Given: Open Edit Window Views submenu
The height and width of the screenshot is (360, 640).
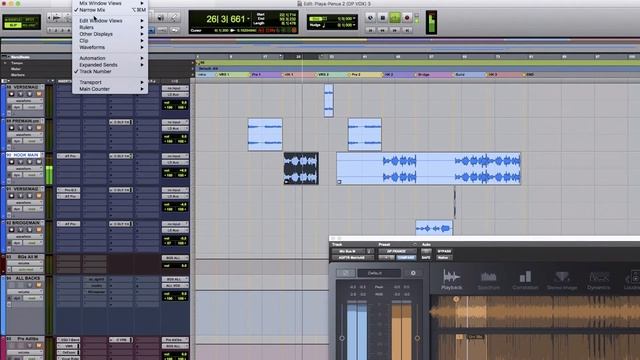Looking at the screenshot, I should [110, 20].
